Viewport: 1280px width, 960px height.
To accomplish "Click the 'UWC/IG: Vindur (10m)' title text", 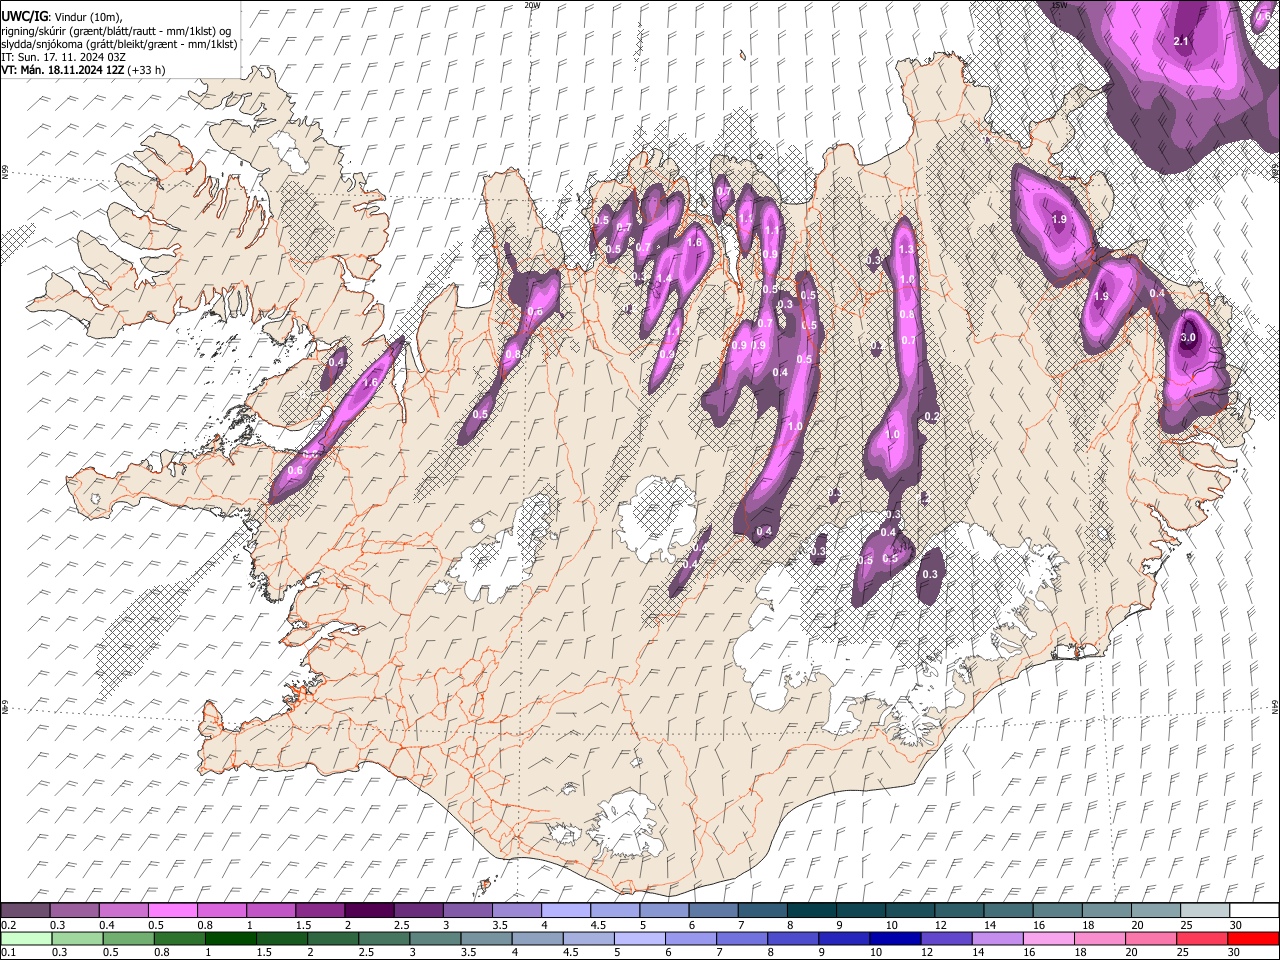I will tap(62, 17).
